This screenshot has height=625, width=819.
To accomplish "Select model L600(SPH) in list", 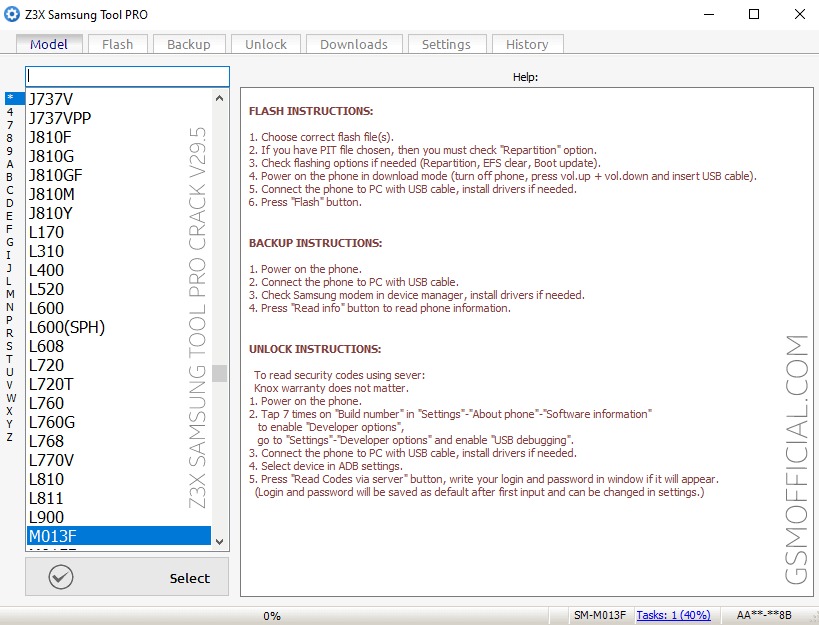I will point(119,327).
